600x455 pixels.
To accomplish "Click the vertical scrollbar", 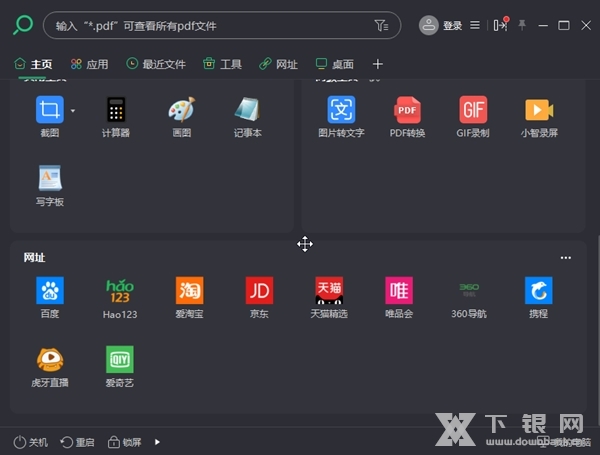I will tap(598, 329).
